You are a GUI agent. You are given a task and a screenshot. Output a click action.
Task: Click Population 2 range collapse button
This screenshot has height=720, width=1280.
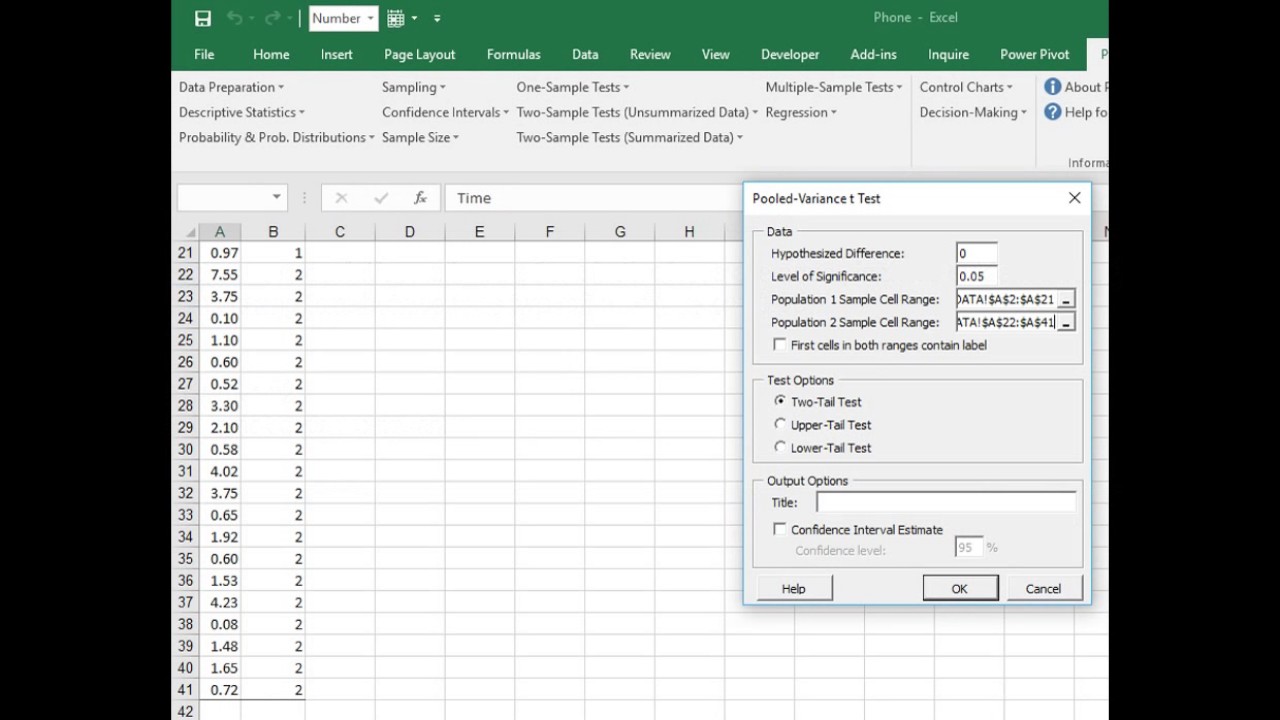[x=1066, y=323]
